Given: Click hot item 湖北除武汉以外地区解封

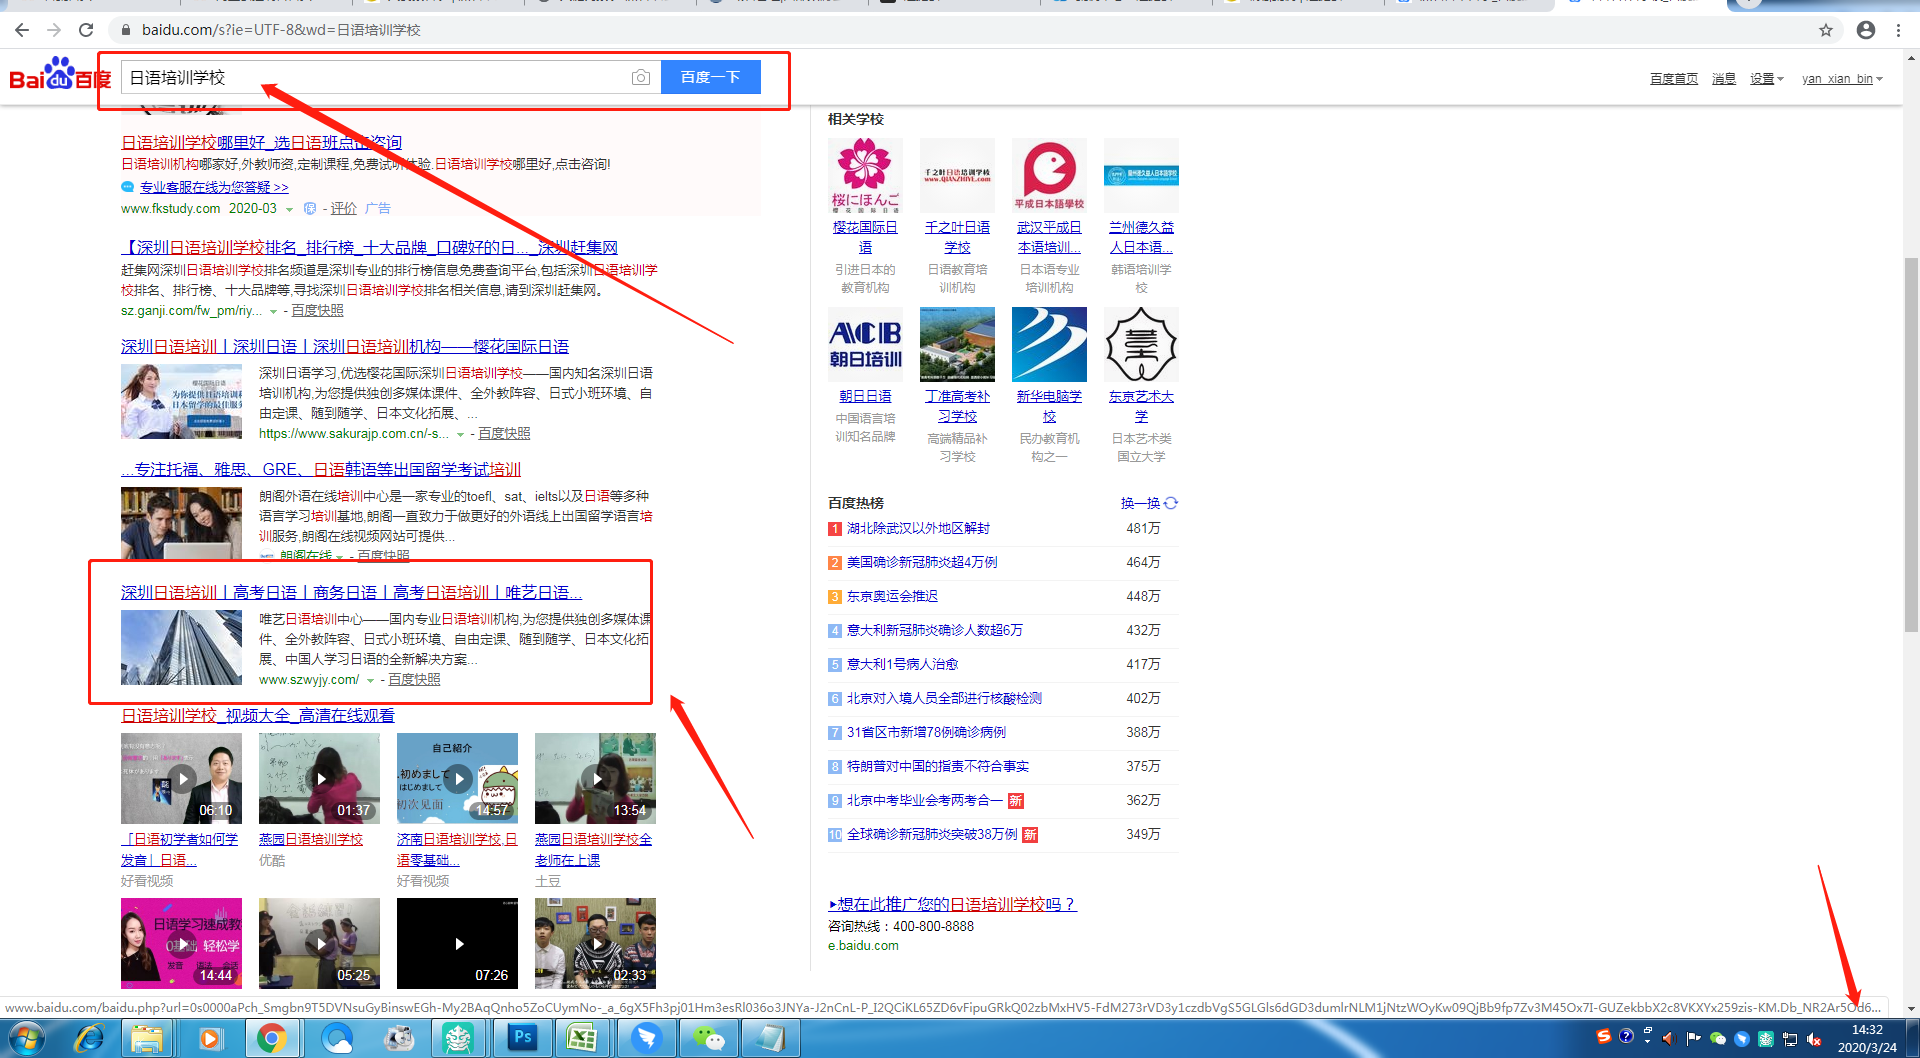Looking at the screenshot, I should coord(918,528).
